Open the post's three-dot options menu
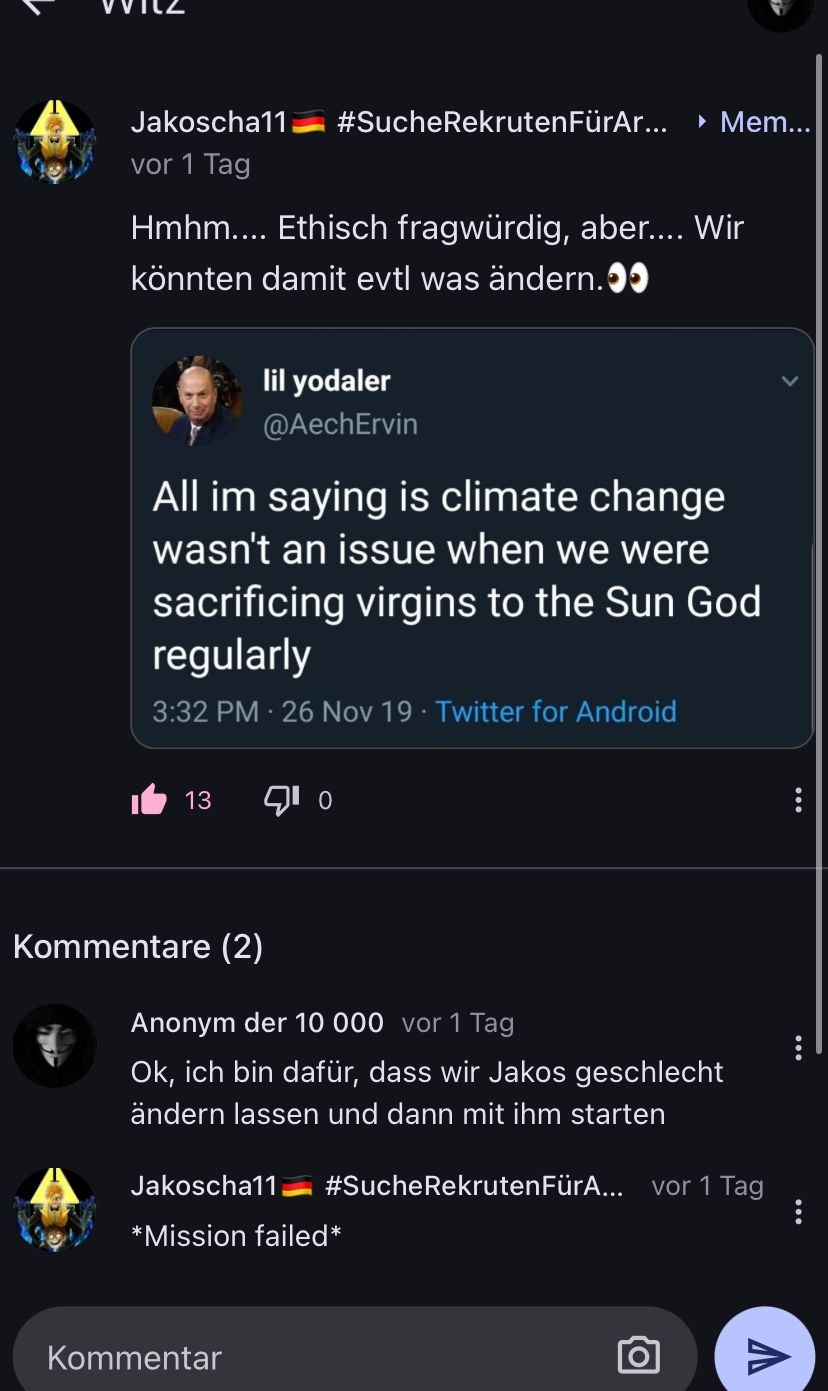The image size is (828, 1391). (x=797, y=800)
